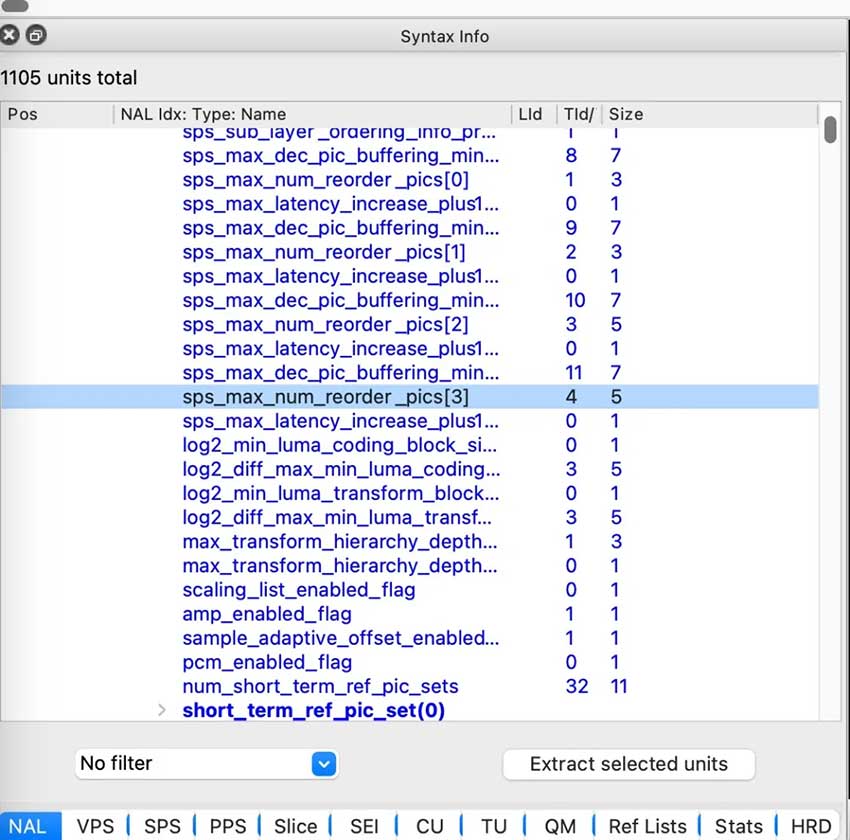Switch to the VPS tab
This screenshot has width=850, height=840.
click(96, 826)
